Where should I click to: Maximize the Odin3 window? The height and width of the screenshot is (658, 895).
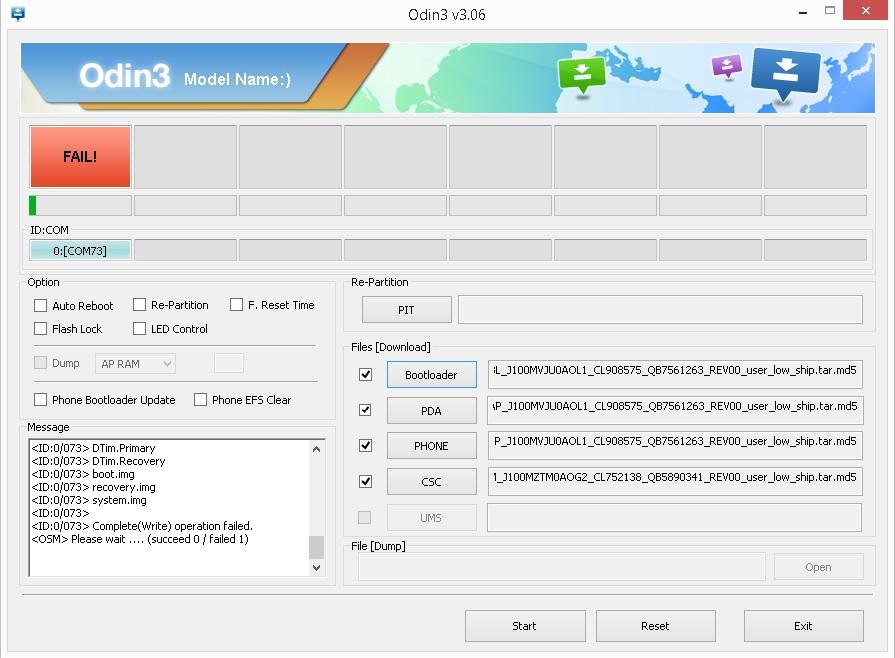(x=830, y=11)
